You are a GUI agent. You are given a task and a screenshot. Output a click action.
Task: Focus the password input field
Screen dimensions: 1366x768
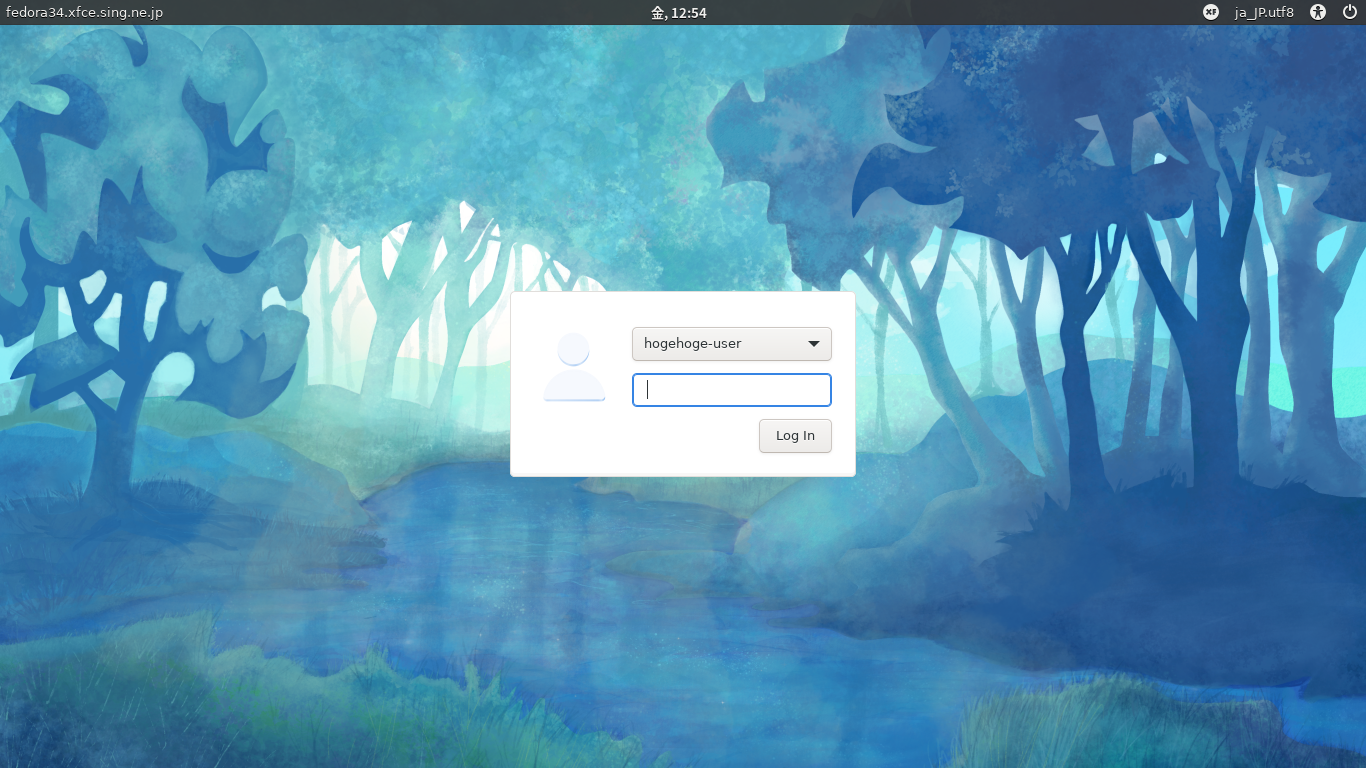click(x=732, y=390)
